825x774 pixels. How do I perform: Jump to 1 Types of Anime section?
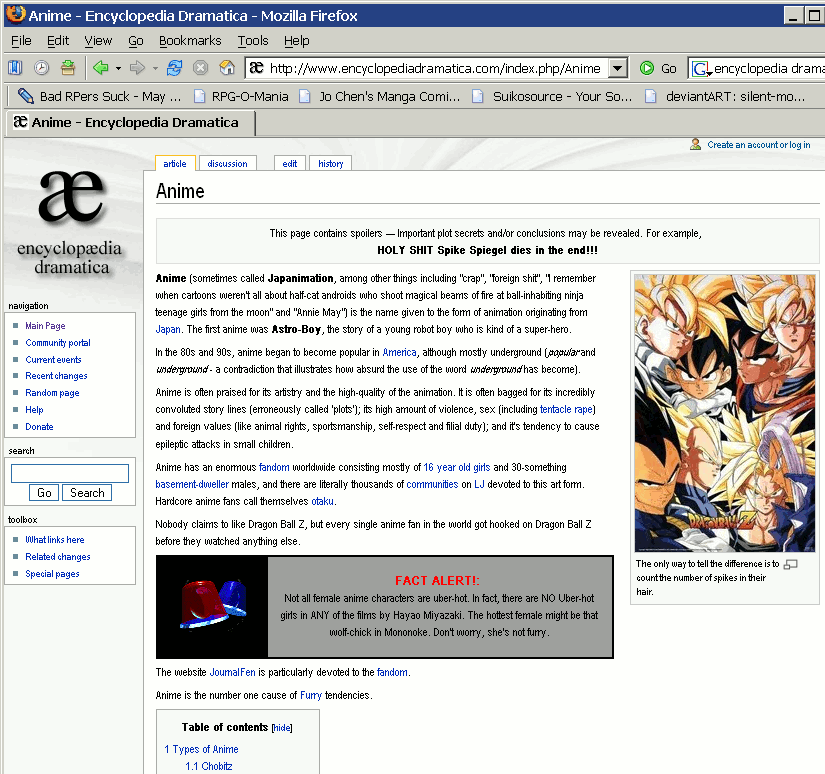[x=201, y=749]
